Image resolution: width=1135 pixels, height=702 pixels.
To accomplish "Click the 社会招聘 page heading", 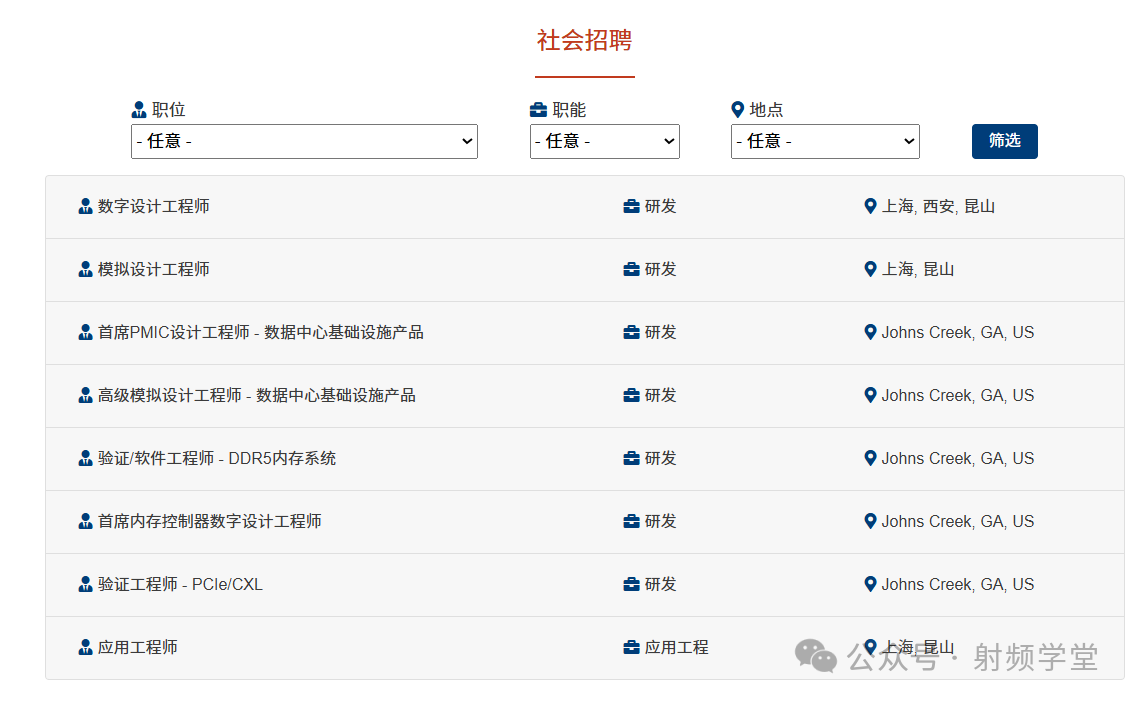I will click(x=584, y=41).
